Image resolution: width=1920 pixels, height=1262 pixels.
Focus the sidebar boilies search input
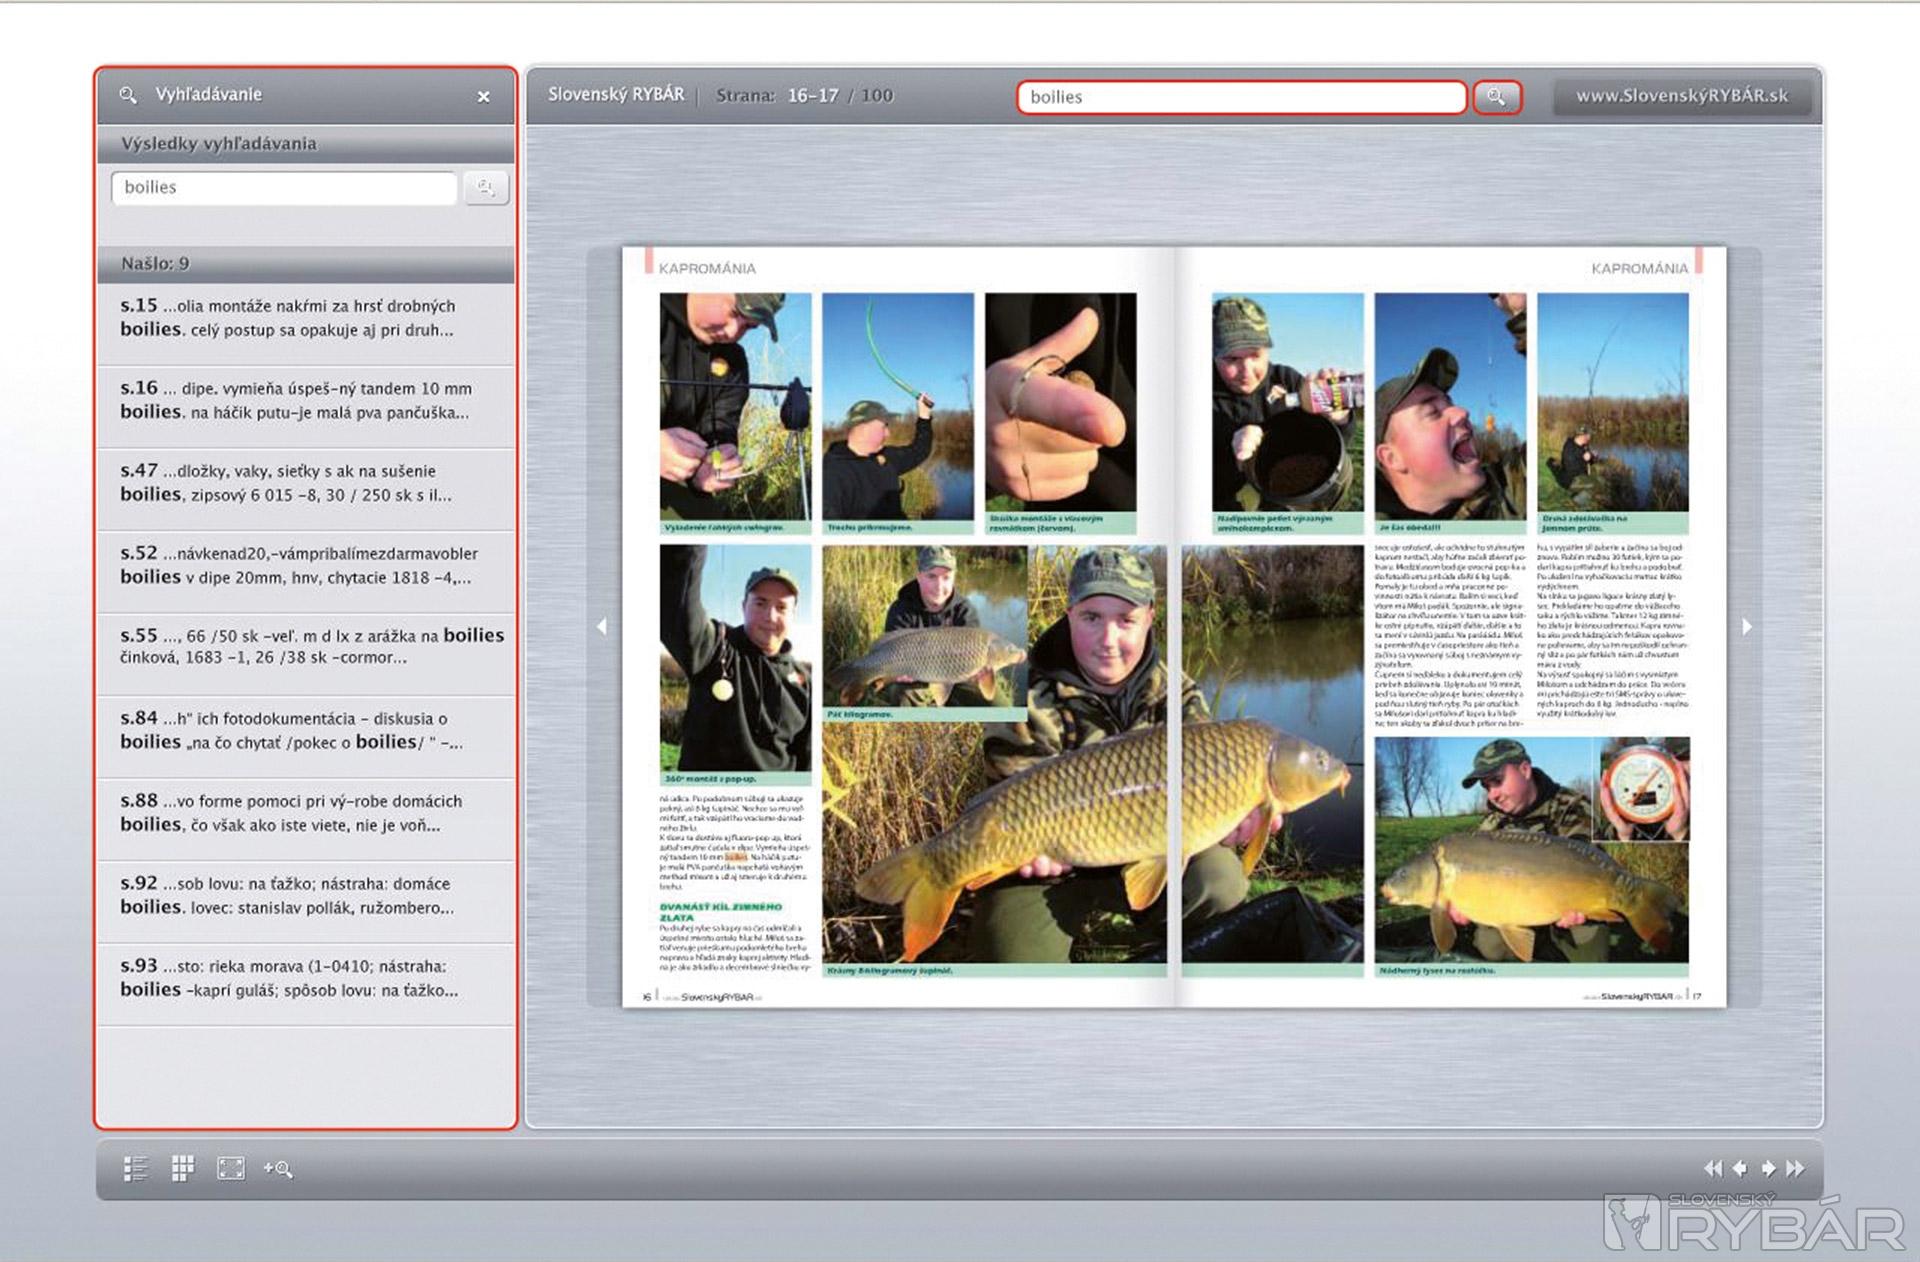(x=284, y=188)
